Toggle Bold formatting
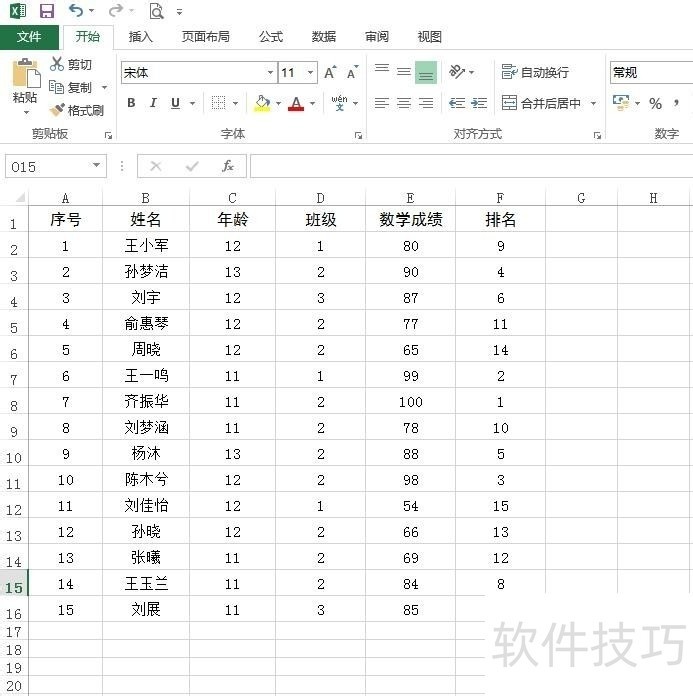Screen dimensions: 693x696 131,103
